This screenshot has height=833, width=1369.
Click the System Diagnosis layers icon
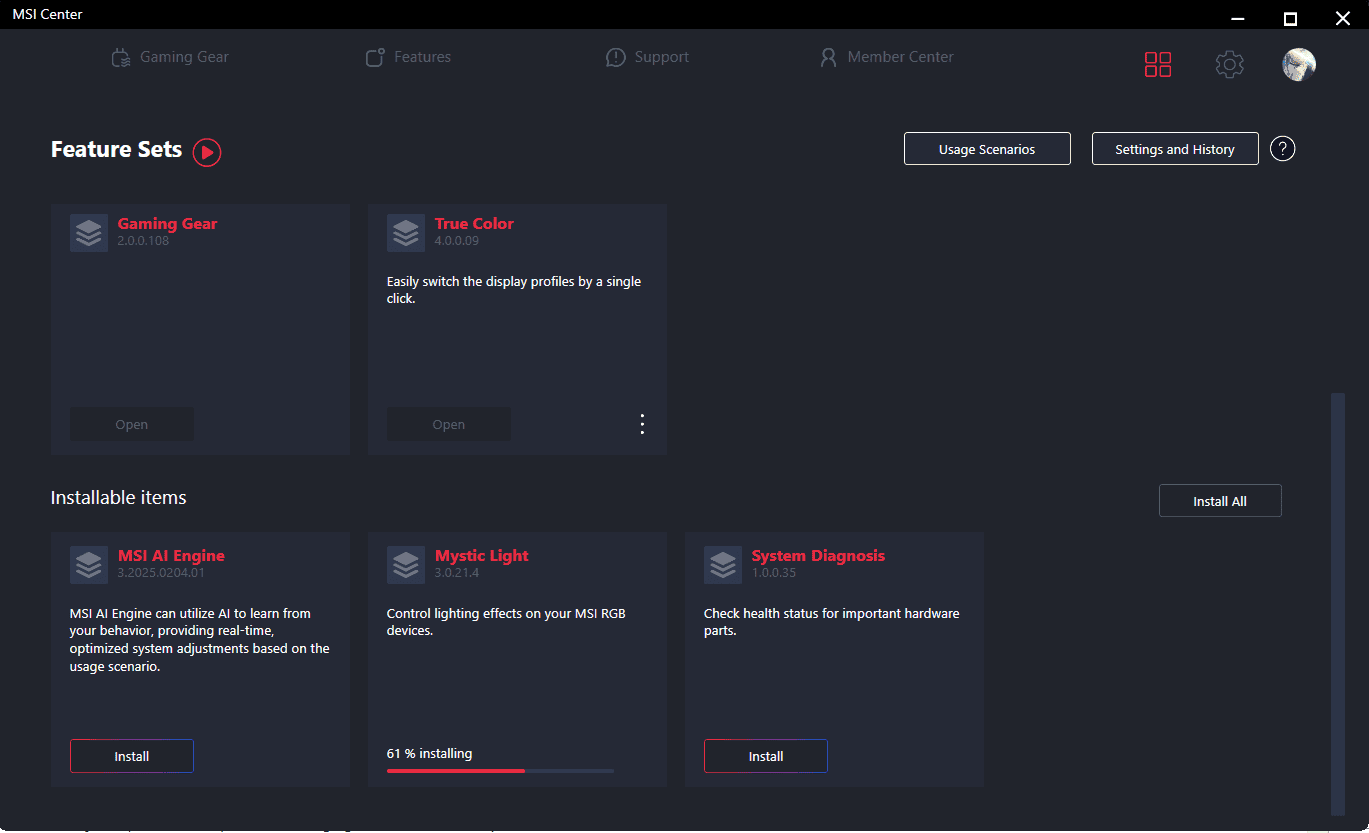(723, 565)
